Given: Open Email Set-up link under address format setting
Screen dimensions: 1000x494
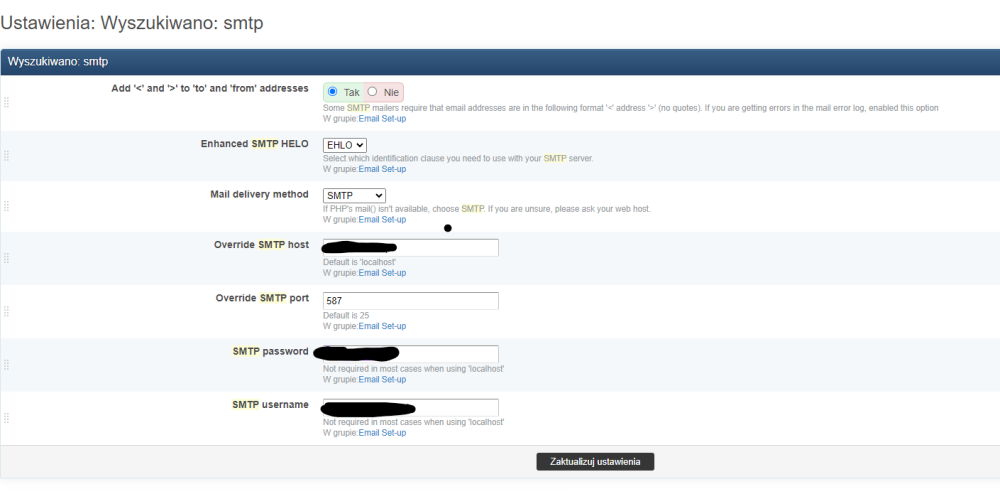Looking at the screenshot, I should [382, 119].
